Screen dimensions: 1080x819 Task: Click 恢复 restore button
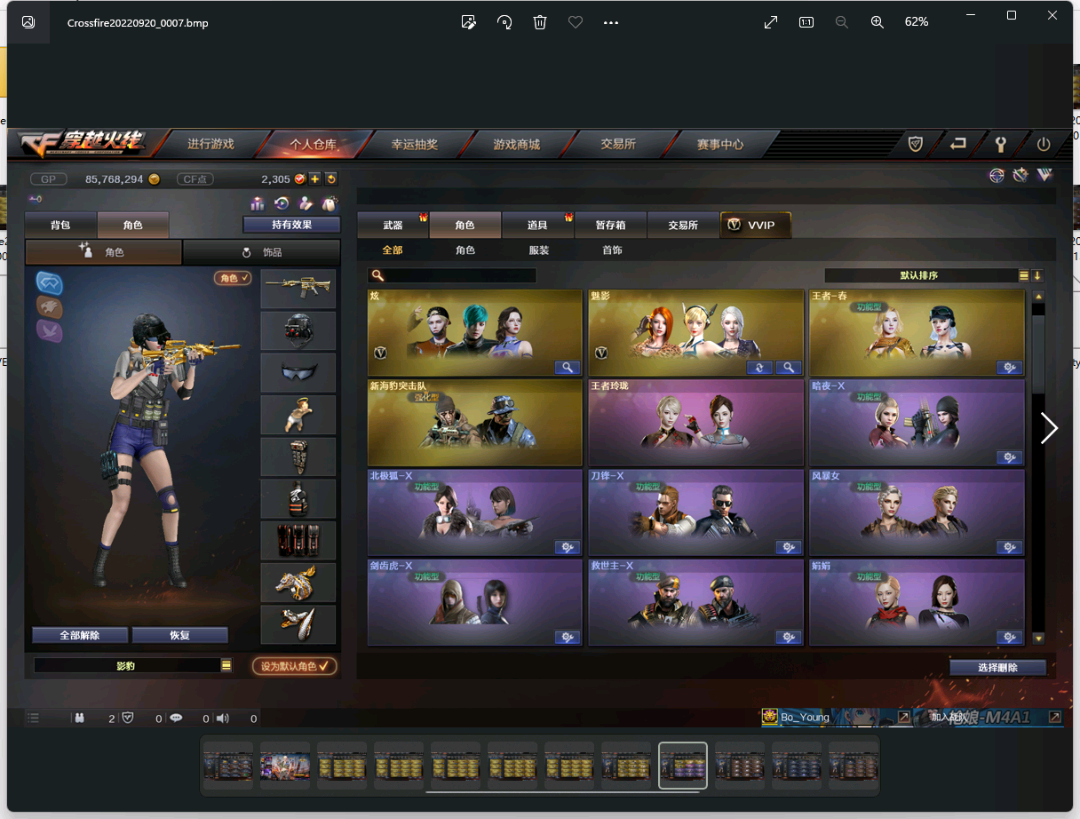[x=180, y=635]
